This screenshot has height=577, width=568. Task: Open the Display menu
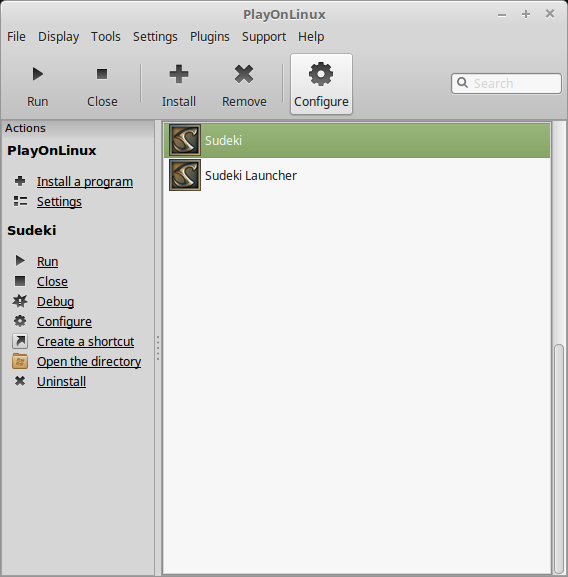(x=58, y=36)
